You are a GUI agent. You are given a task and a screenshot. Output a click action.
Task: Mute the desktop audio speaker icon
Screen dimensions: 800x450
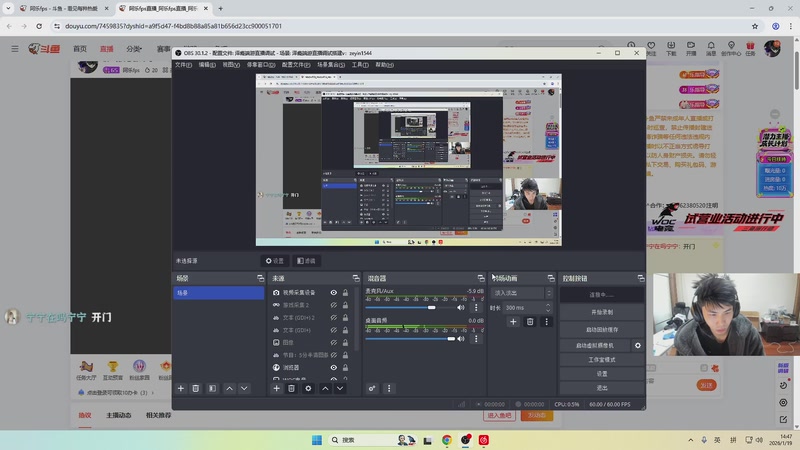click(x=461, y=339)
